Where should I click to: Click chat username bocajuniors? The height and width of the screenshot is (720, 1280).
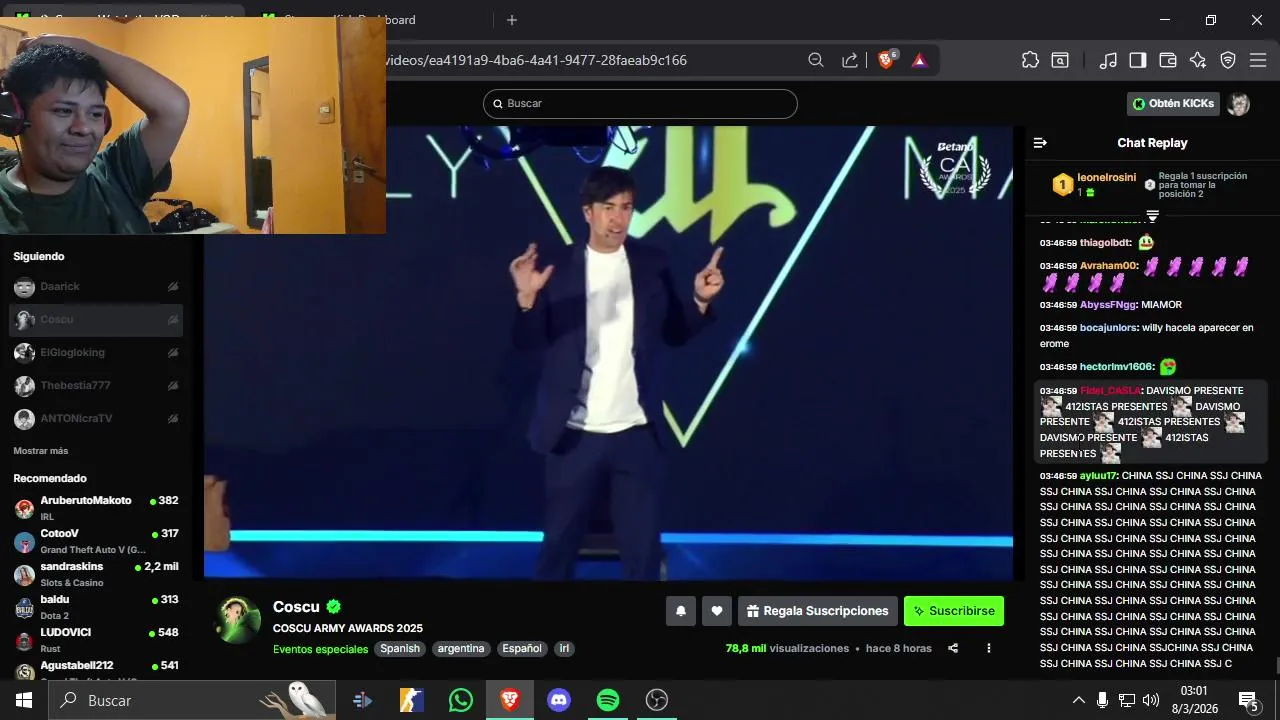point(1108,328)
